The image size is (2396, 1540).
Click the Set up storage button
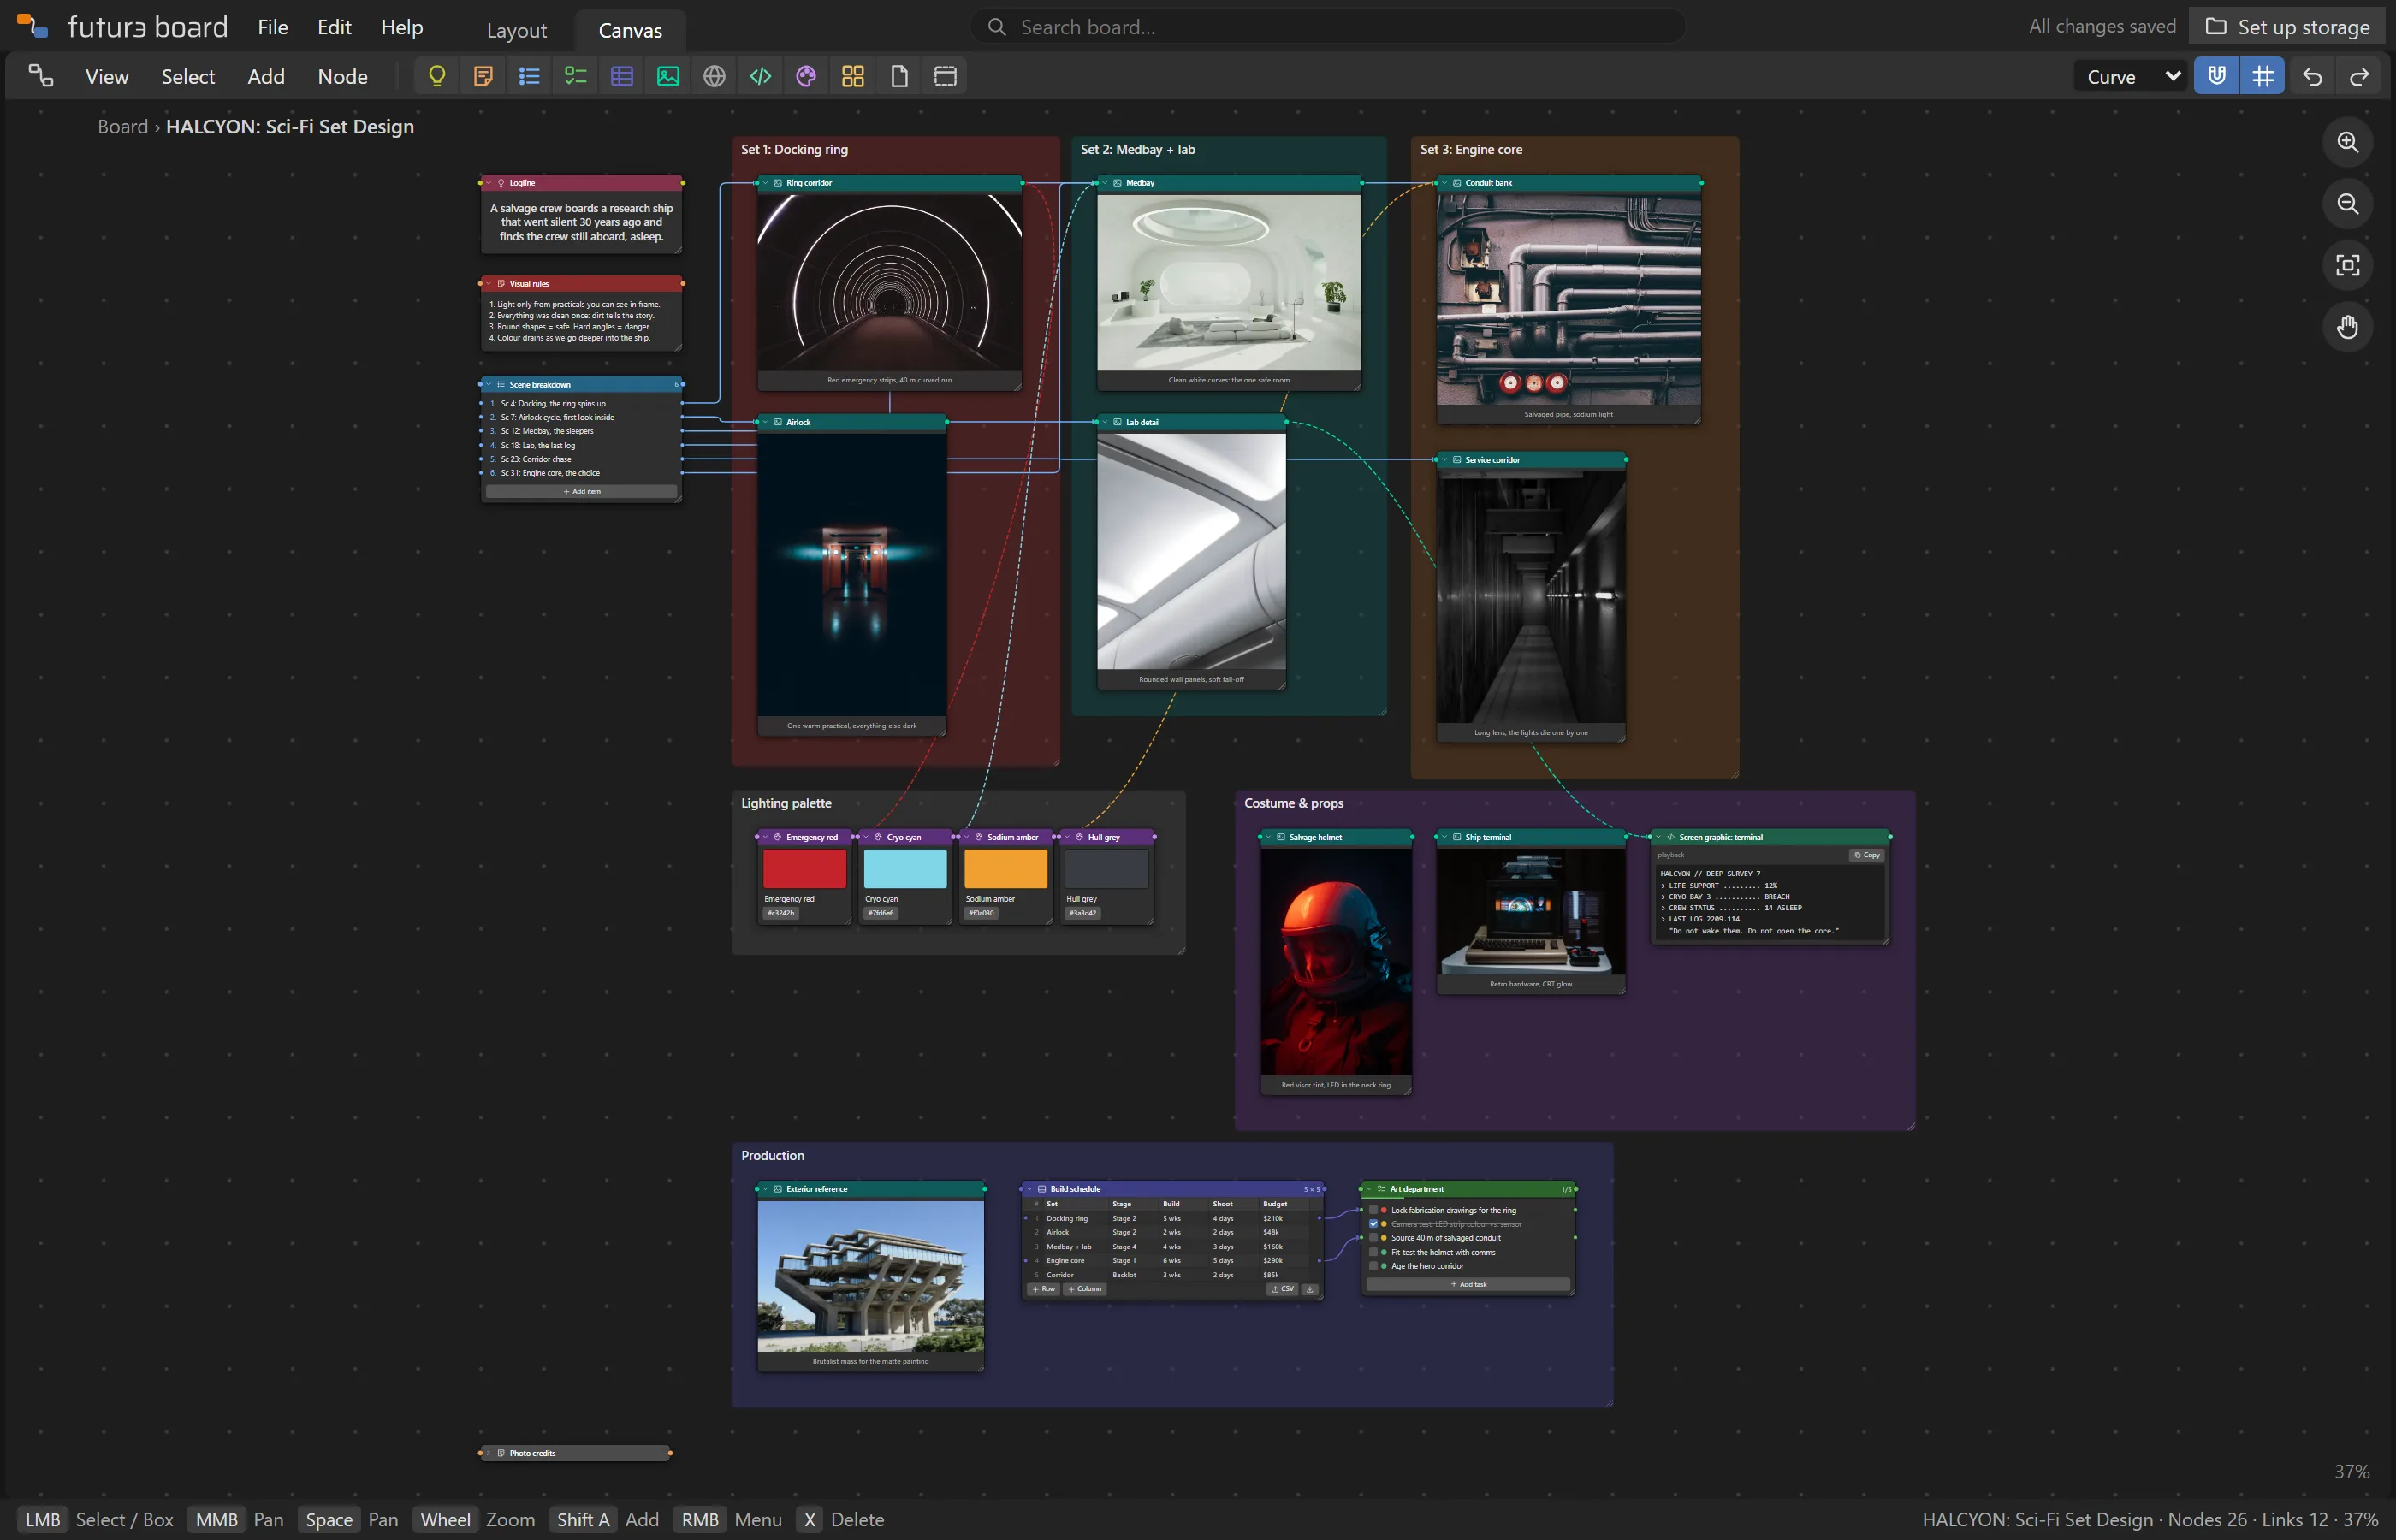click(x=2287, y=26)
